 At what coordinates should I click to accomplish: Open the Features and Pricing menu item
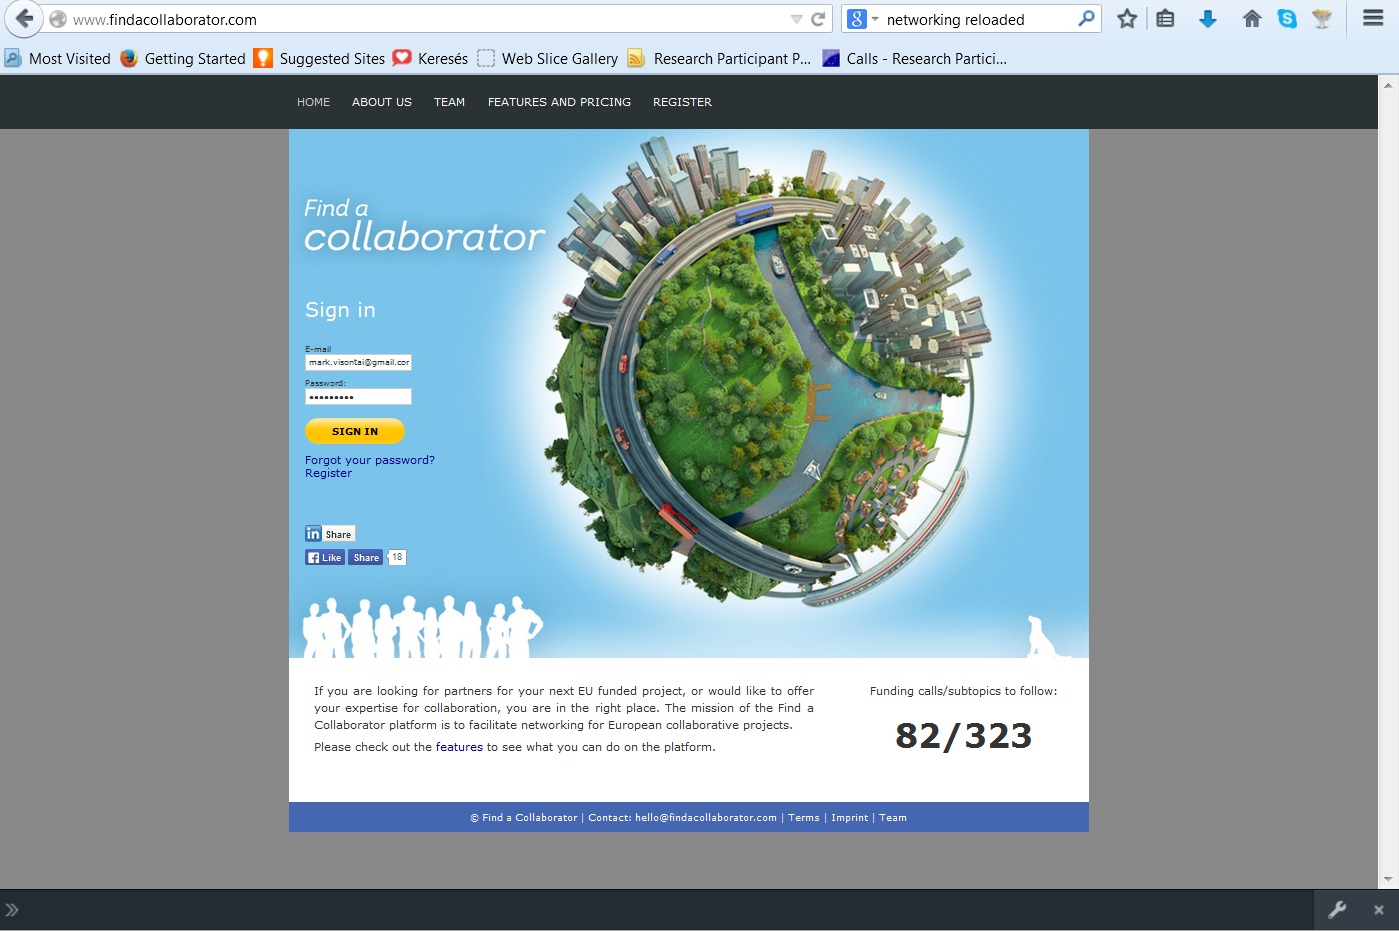tap(559, 102)
